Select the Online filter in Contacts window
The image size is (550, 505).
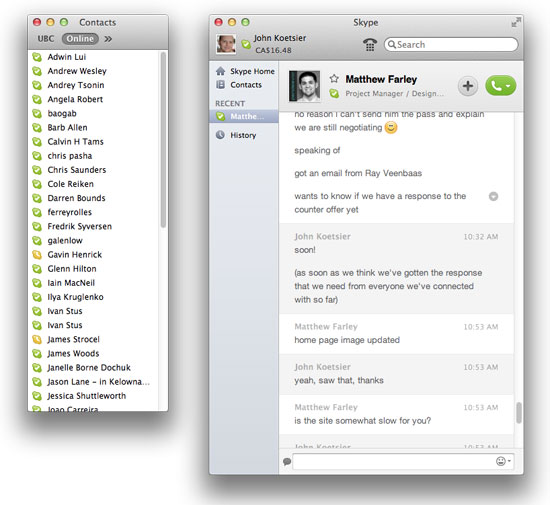(x=80, y=39)
